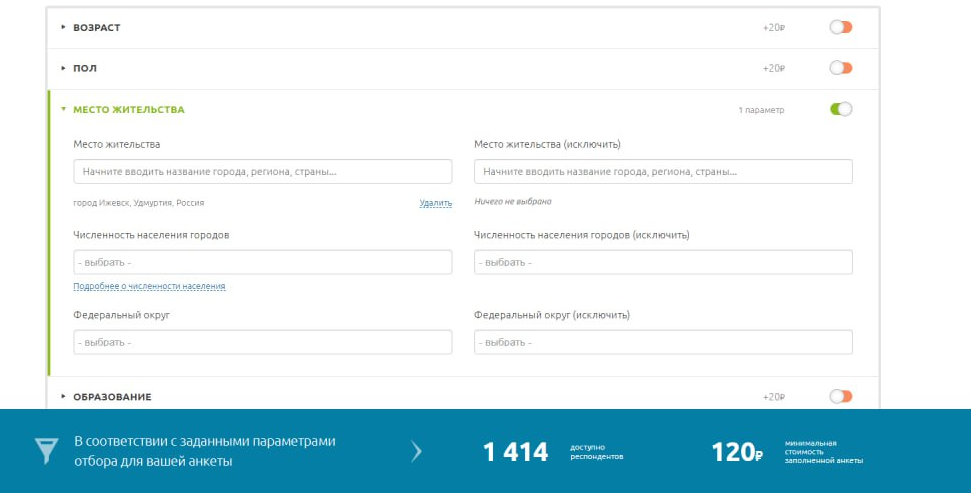
Task: Click the right chevron arrow in footer
Action: click(x=416, y=452)
